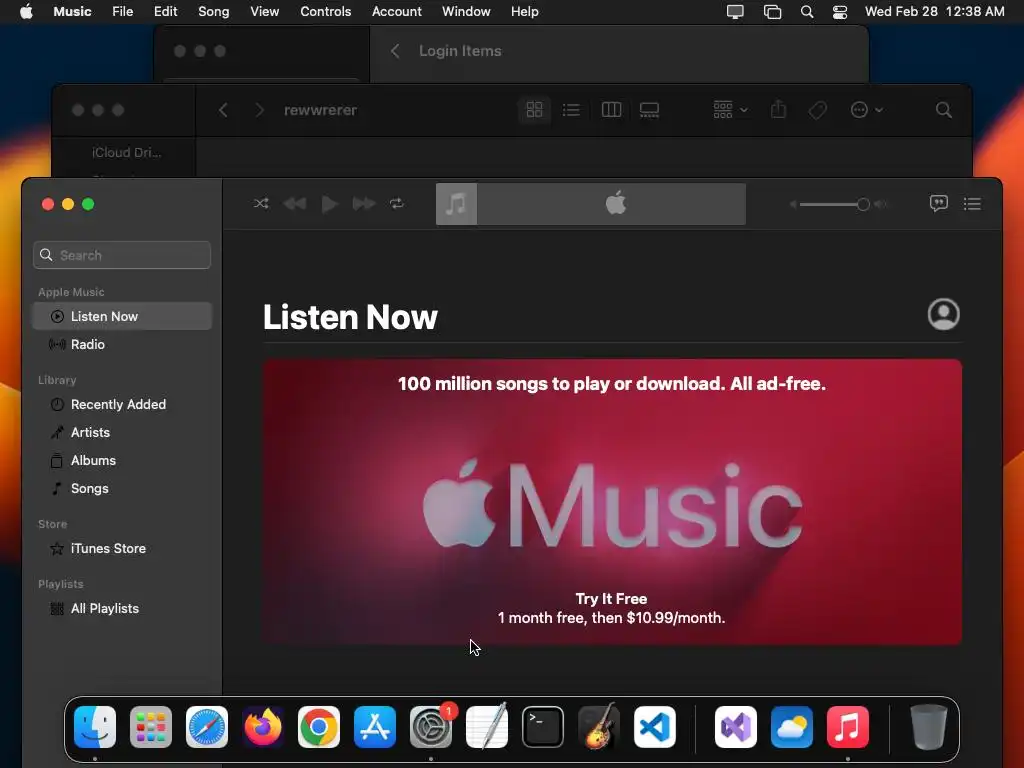Viewport: 1024px width, 768px height.
Task: Toggle the repeat button
Action: (x=396, y=204)
